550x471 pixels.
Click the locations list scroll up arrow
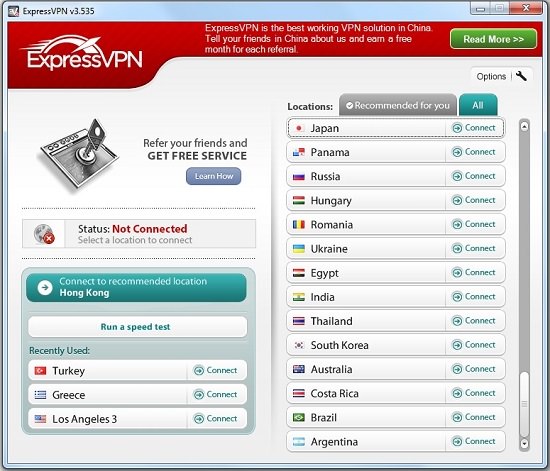524,127
